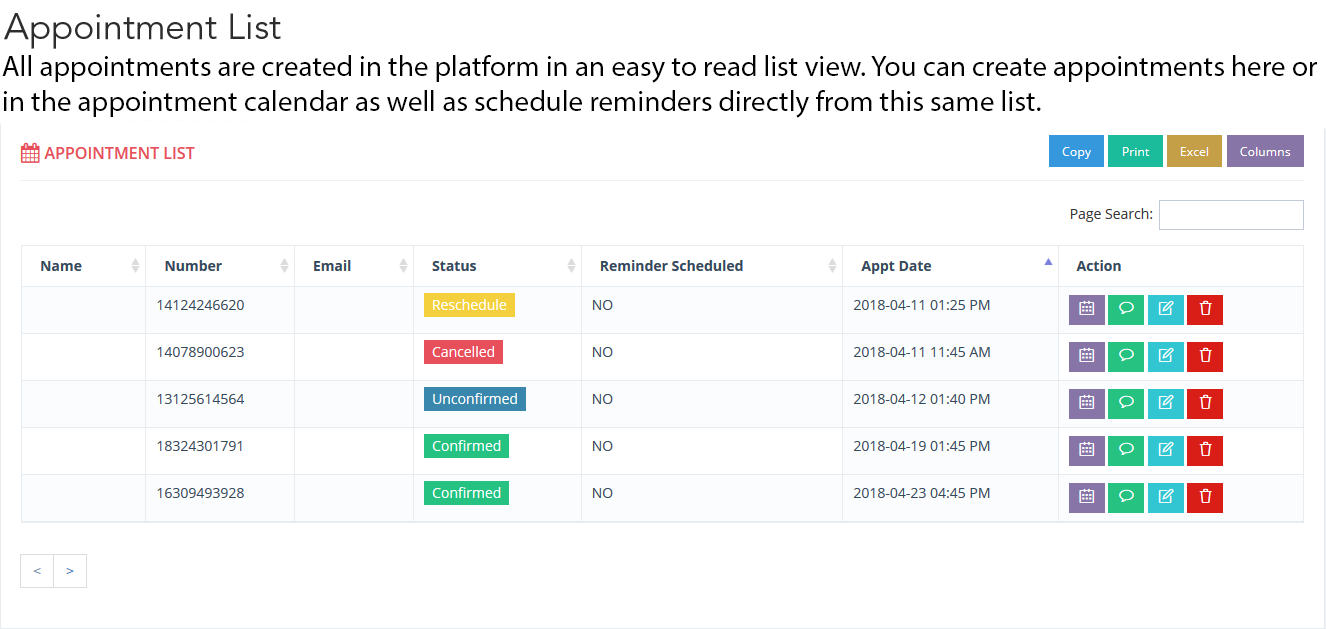Go to previous page of appointments

point(37,571)
